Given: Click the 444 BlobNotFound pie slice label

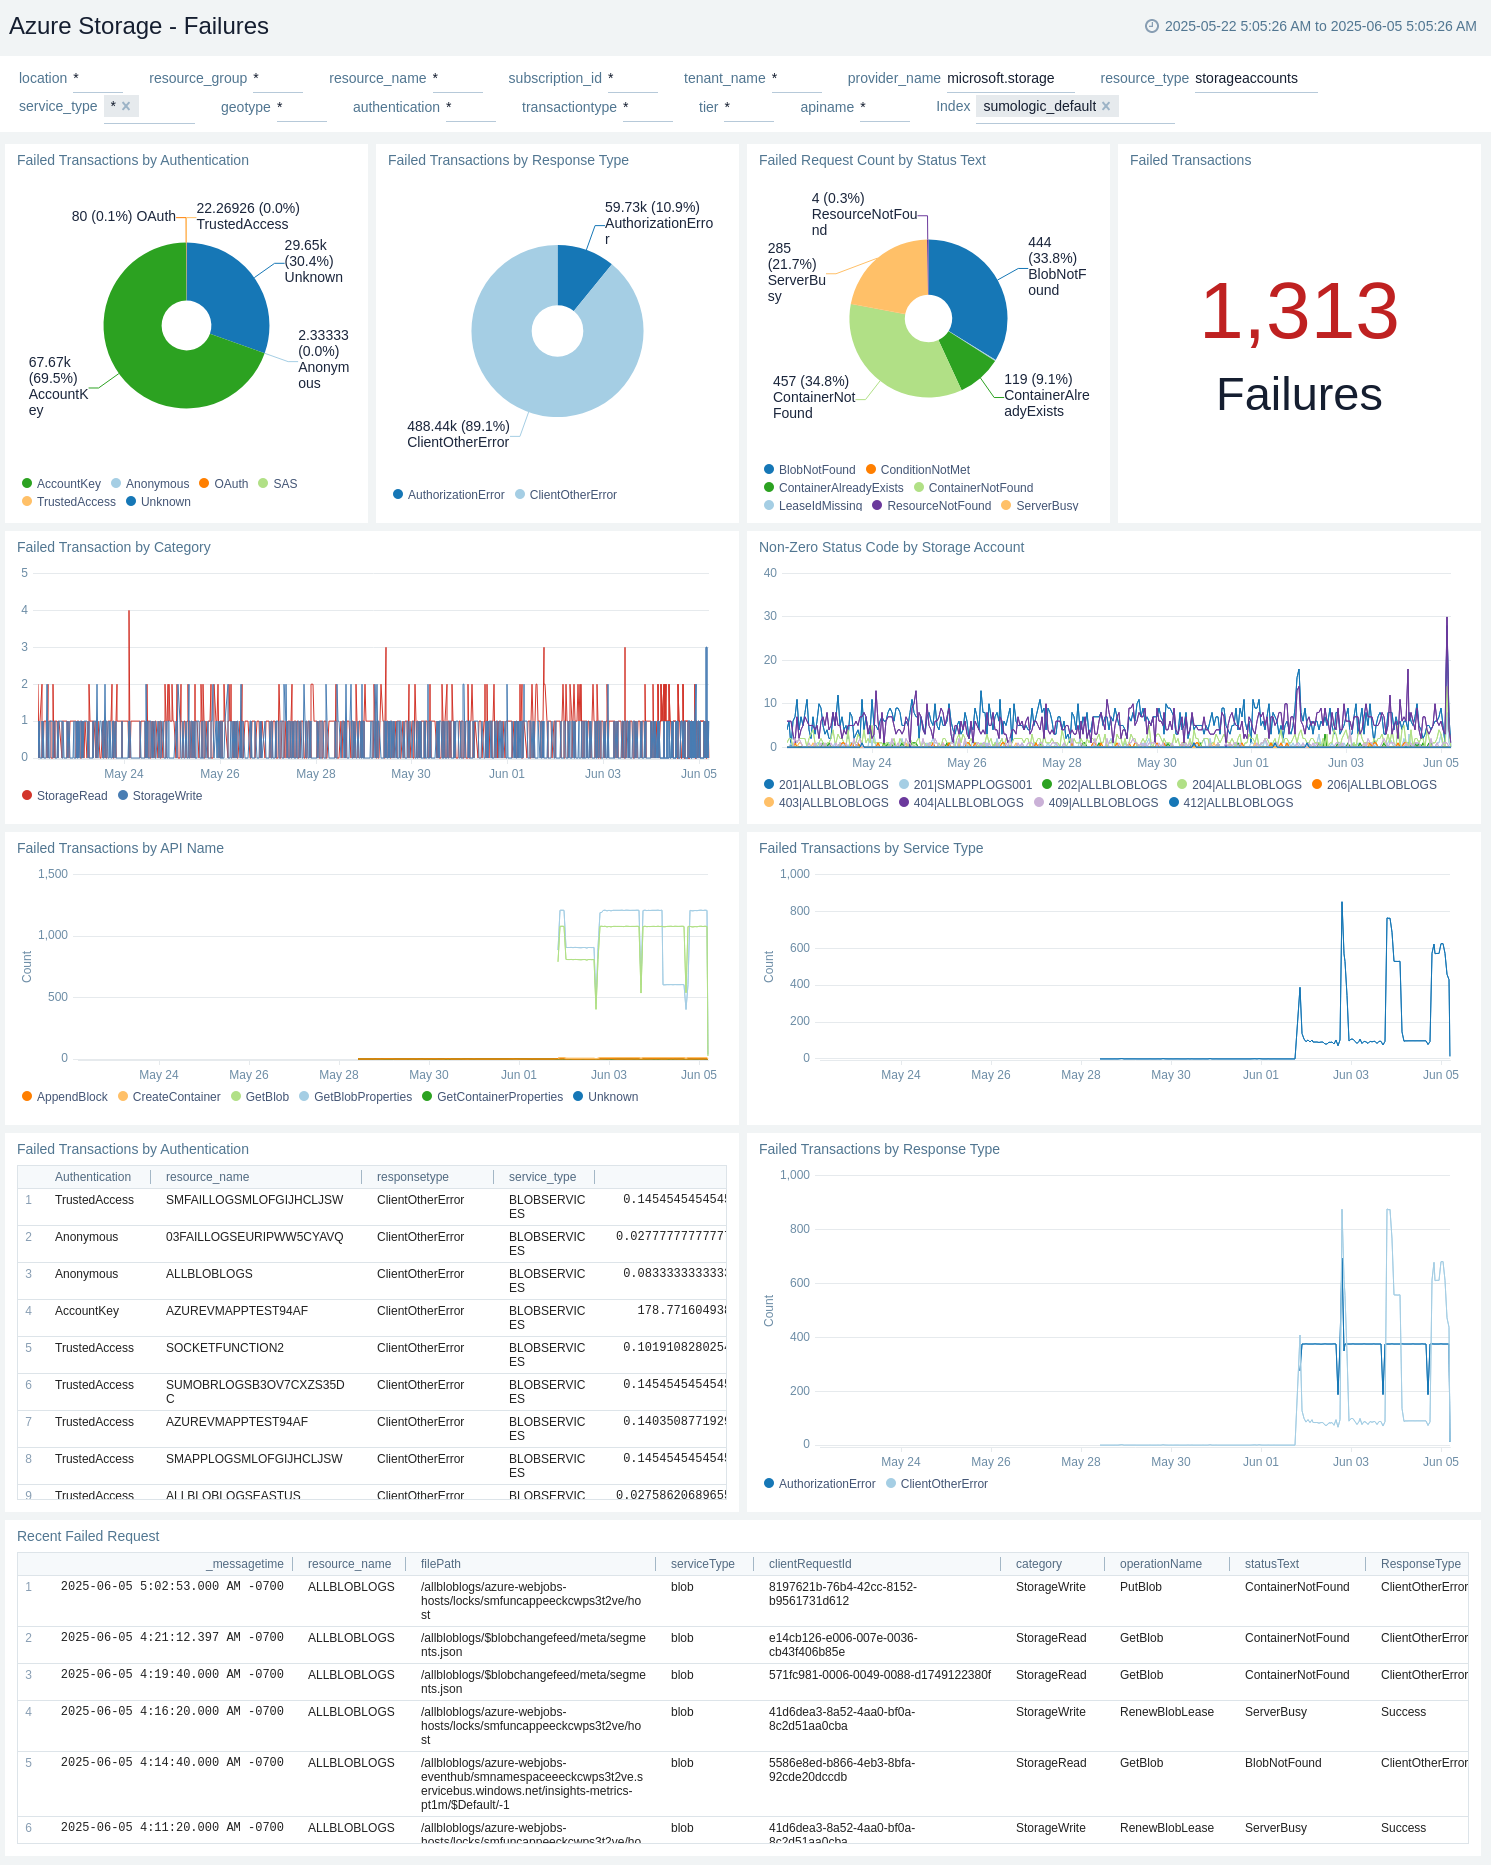Looking at the screenshot, I should coord(1057,266).
